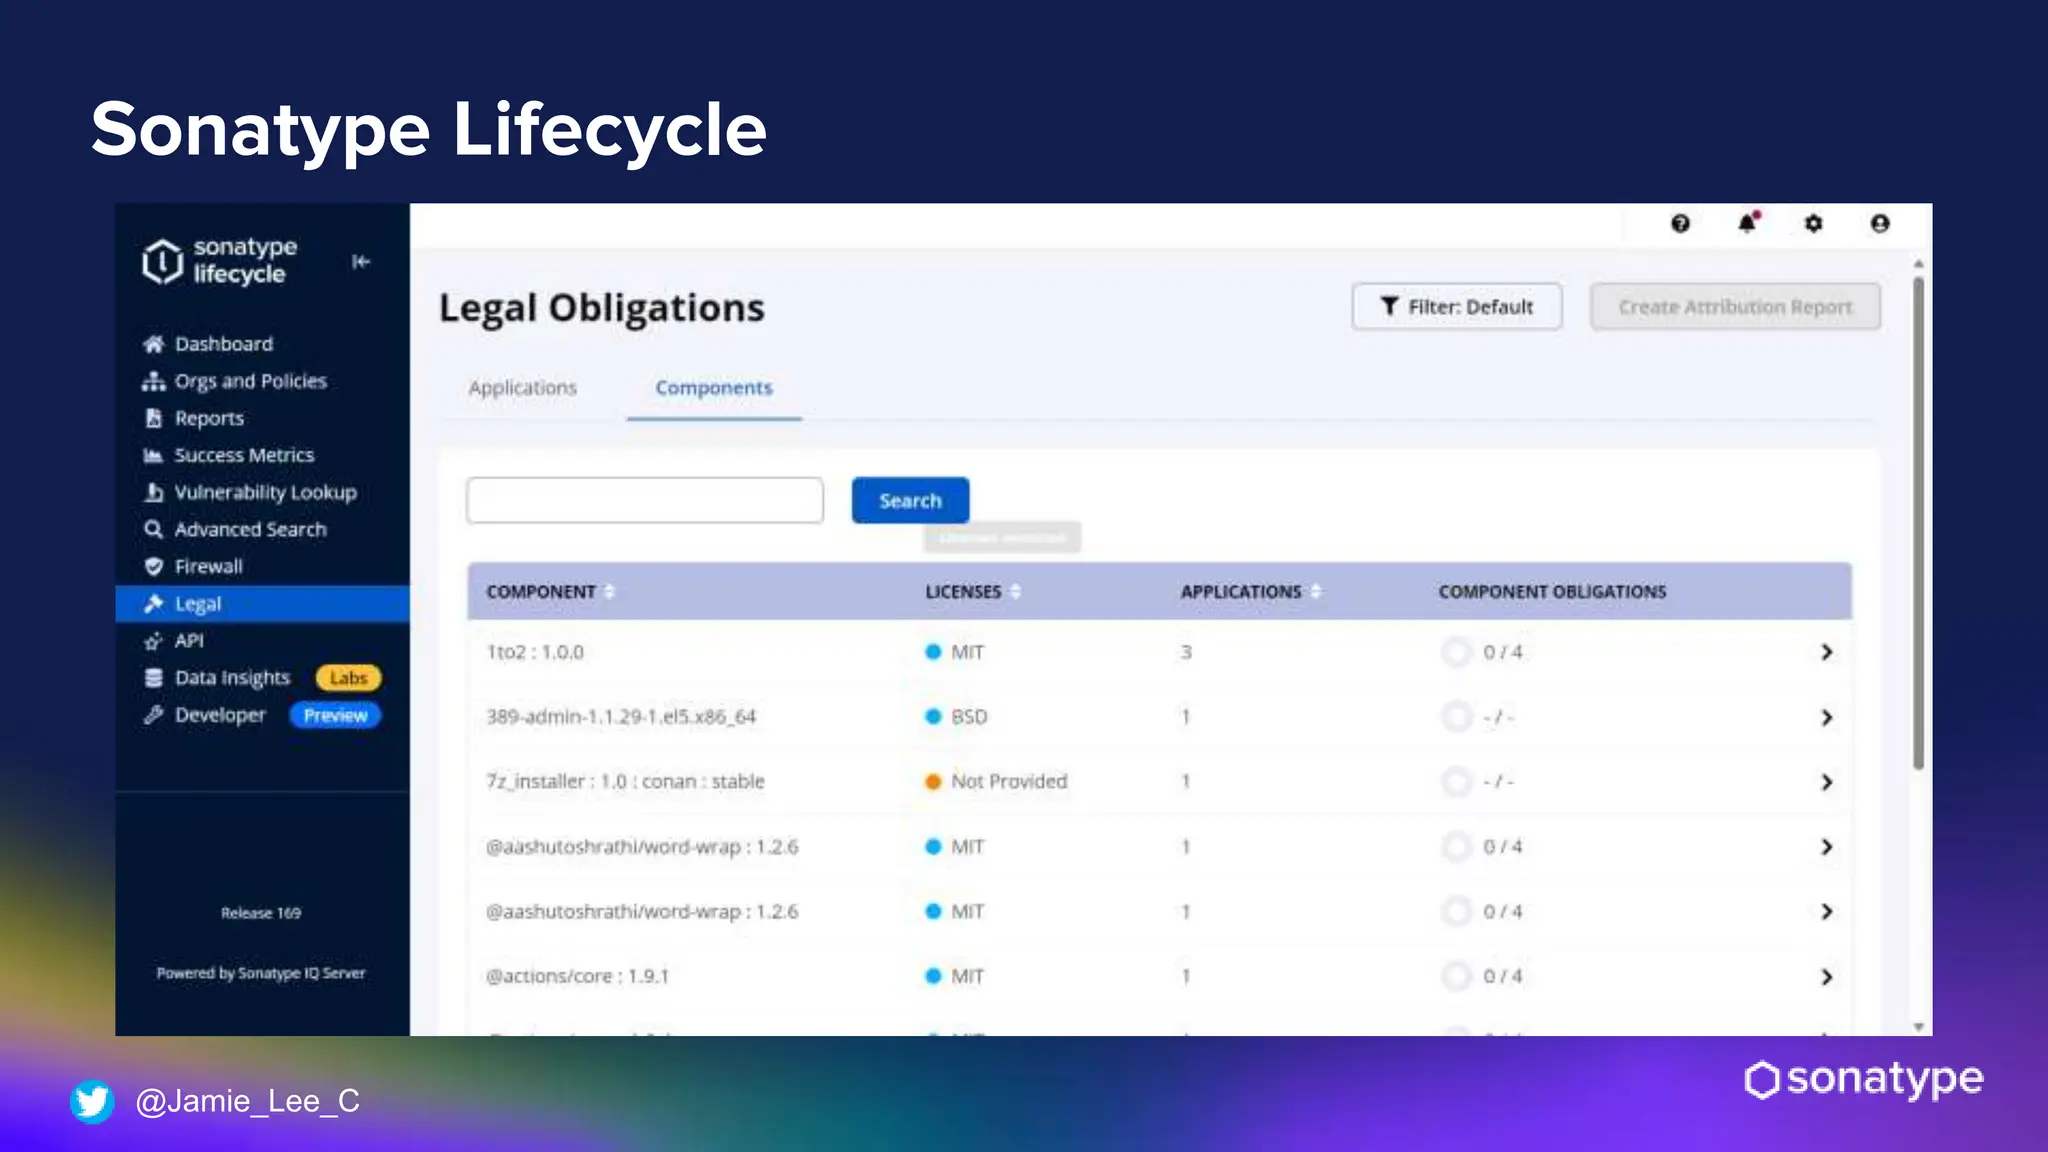
Task: Open the settings gear icon
Action: [1813, 224]
